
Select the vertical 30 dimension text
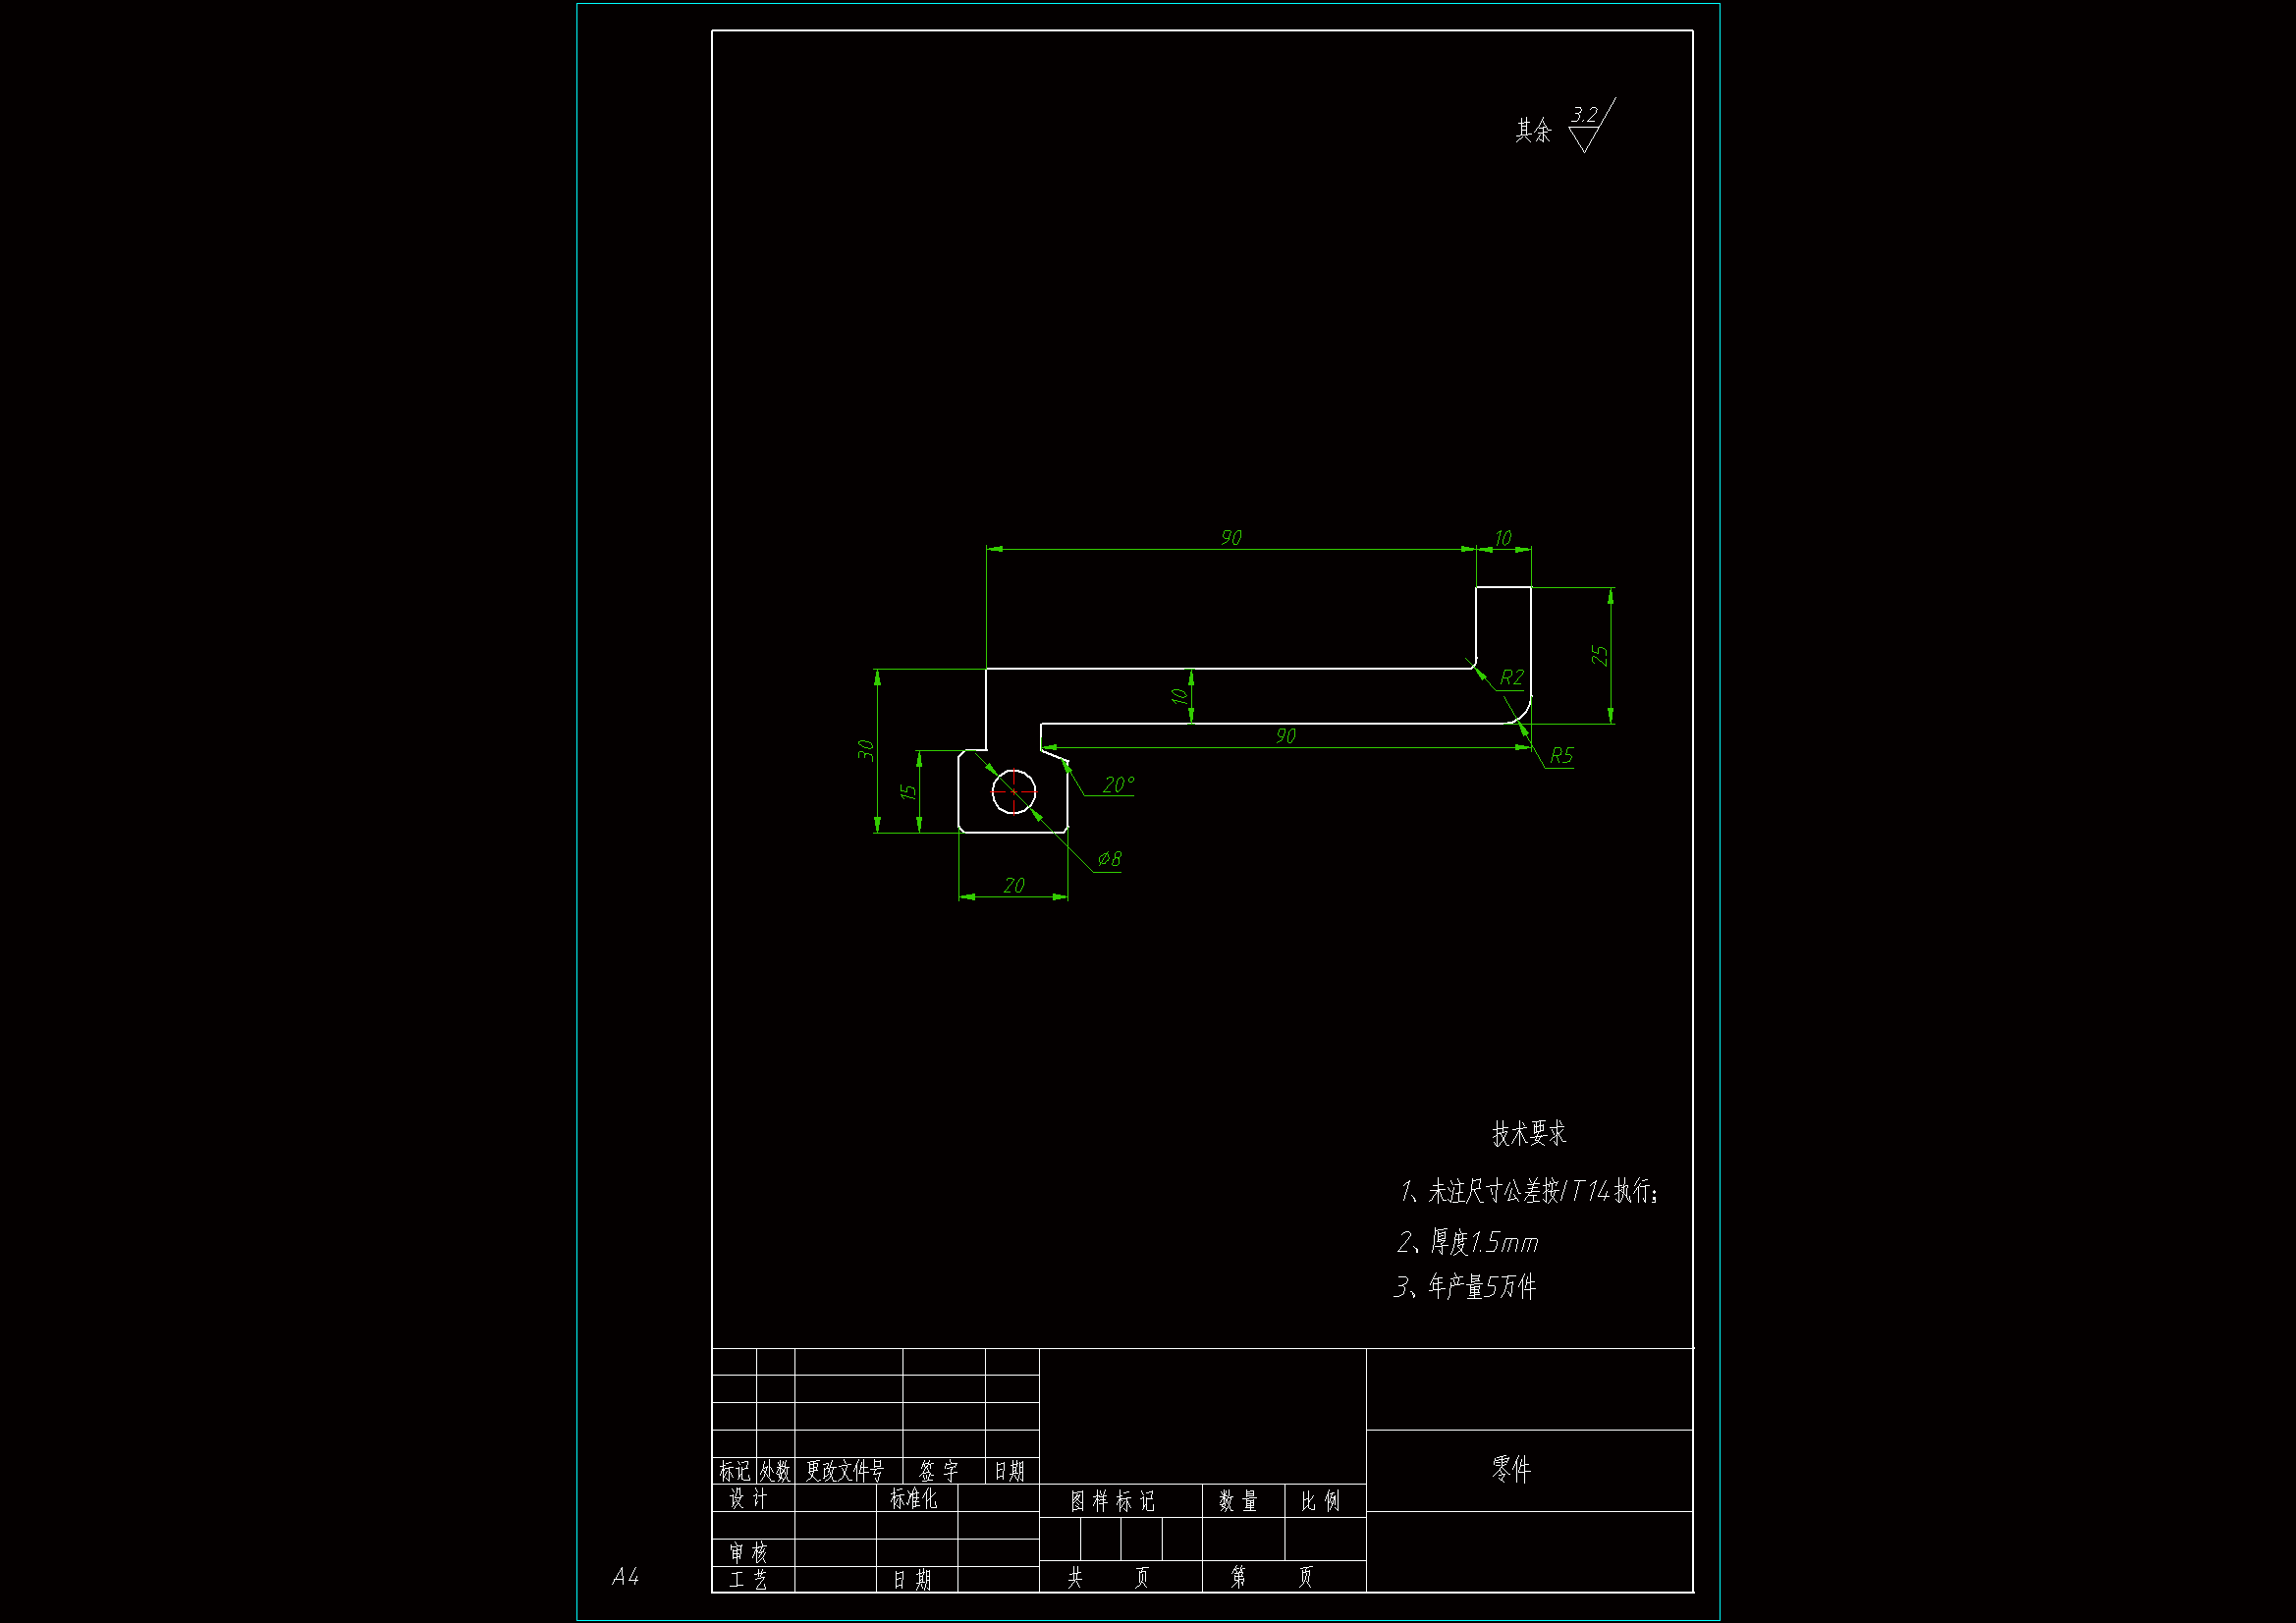[x=866, y=750]
